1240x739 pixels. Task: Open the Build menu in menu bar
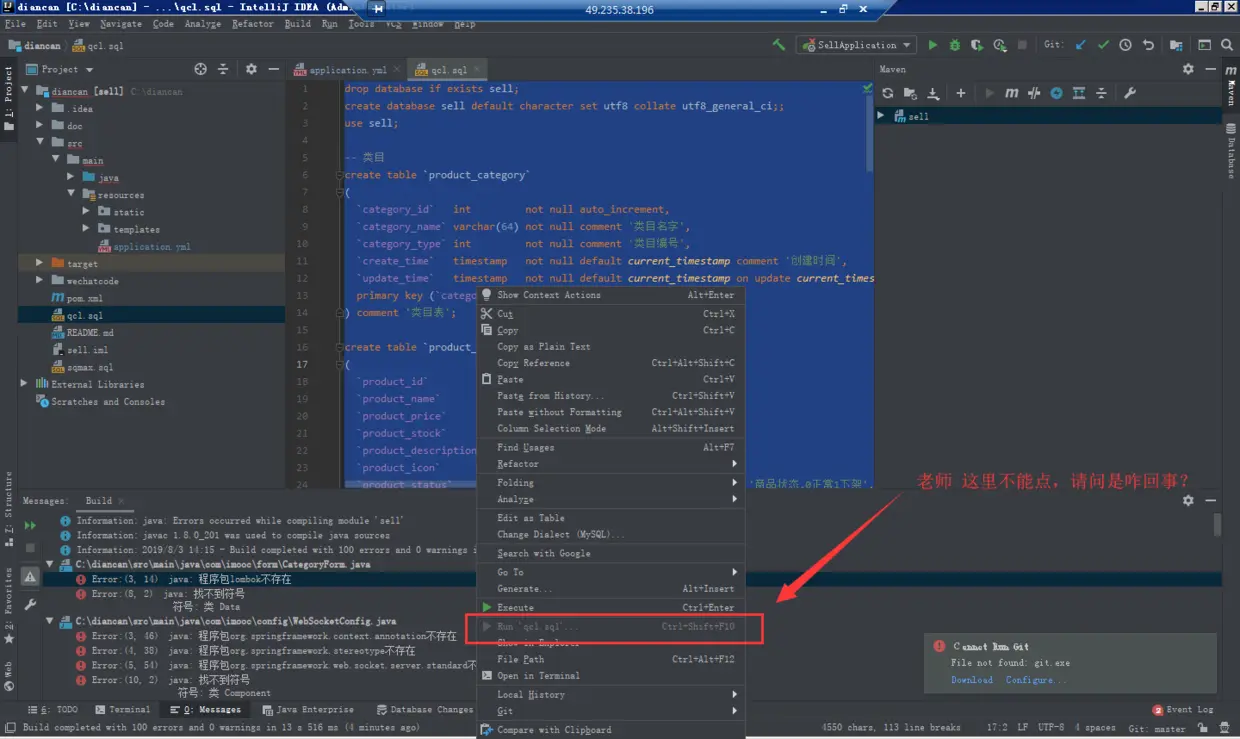[297, 24]
